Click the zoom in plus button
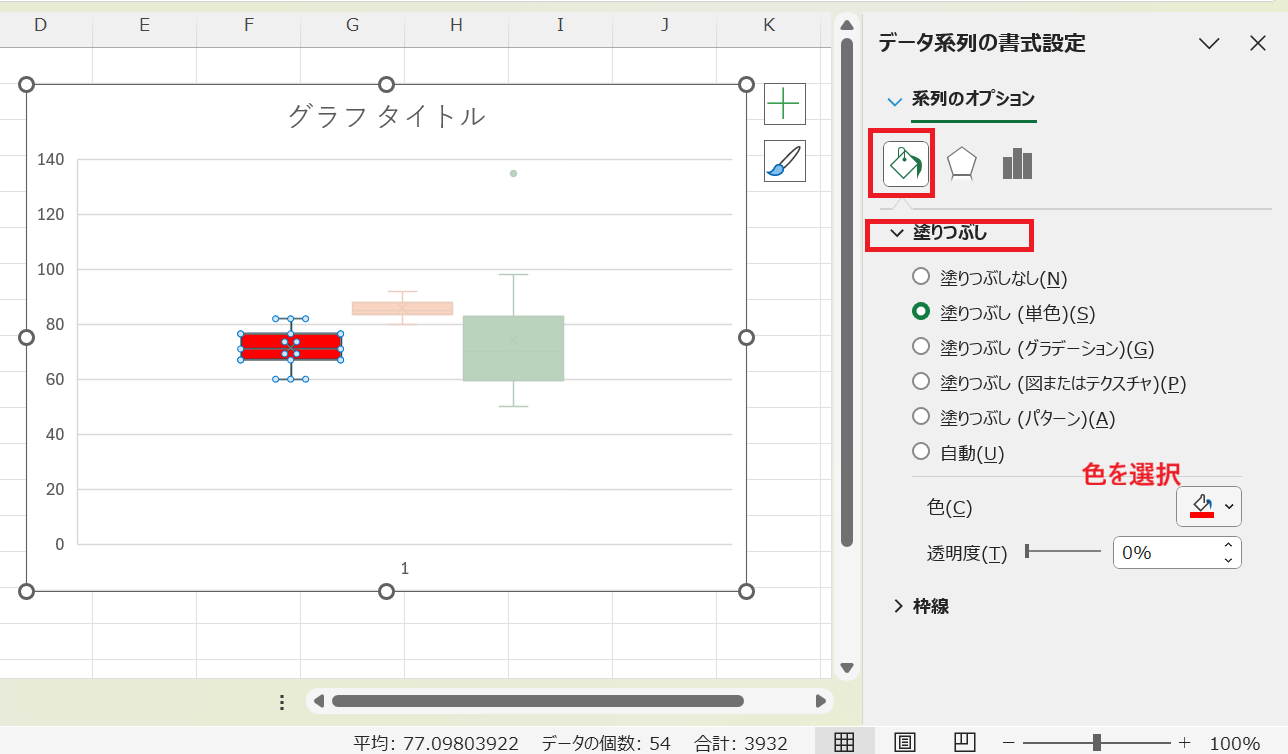 (x=1184, y=740)
